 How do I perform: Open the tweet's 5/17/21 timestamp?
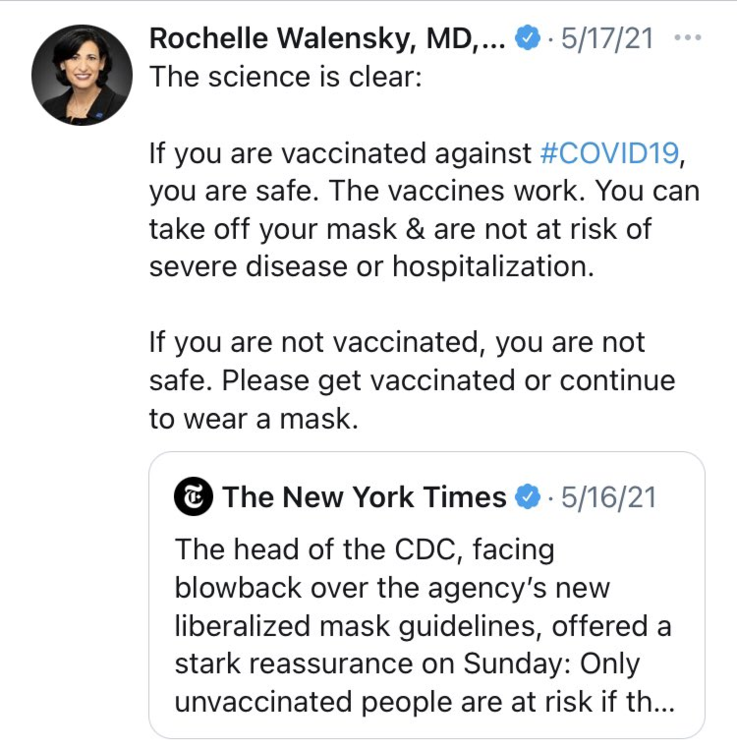(607, 40)
